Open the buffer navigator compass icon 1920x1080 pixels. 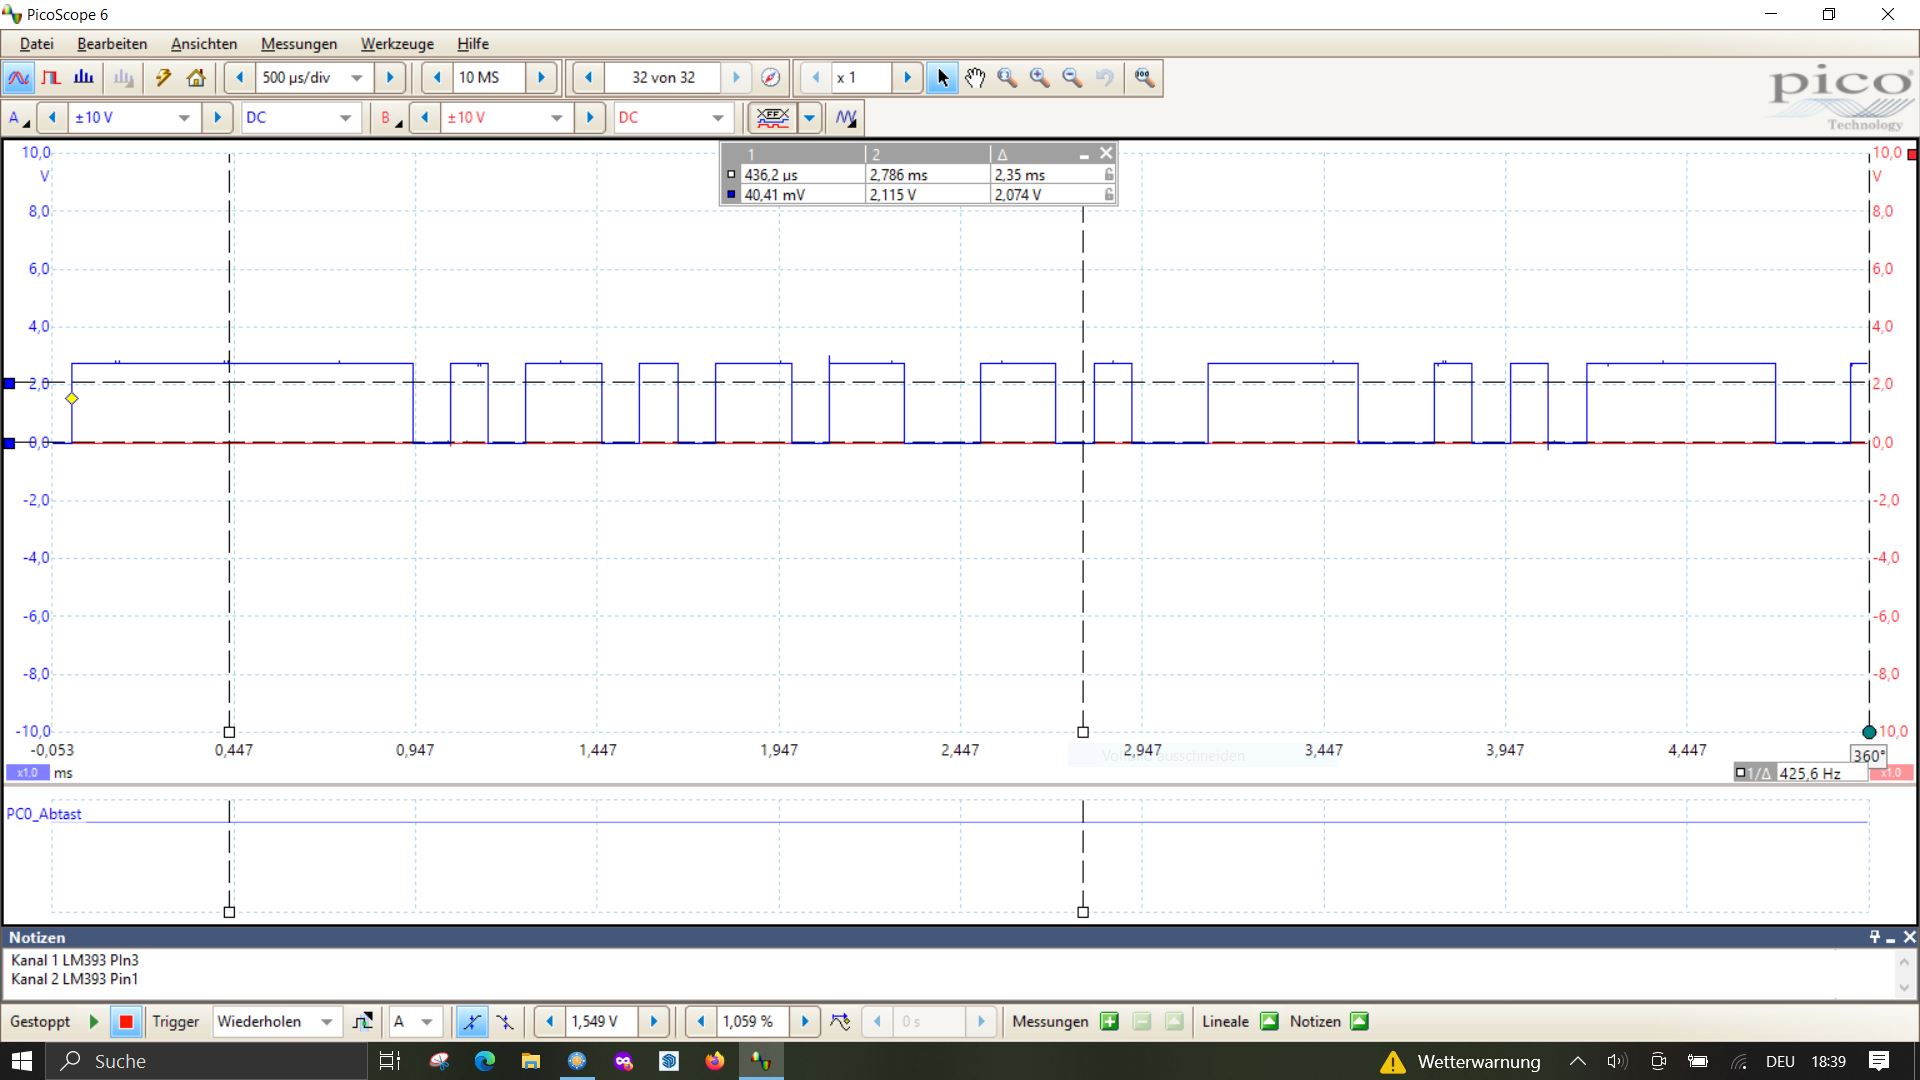pos(770,77)
